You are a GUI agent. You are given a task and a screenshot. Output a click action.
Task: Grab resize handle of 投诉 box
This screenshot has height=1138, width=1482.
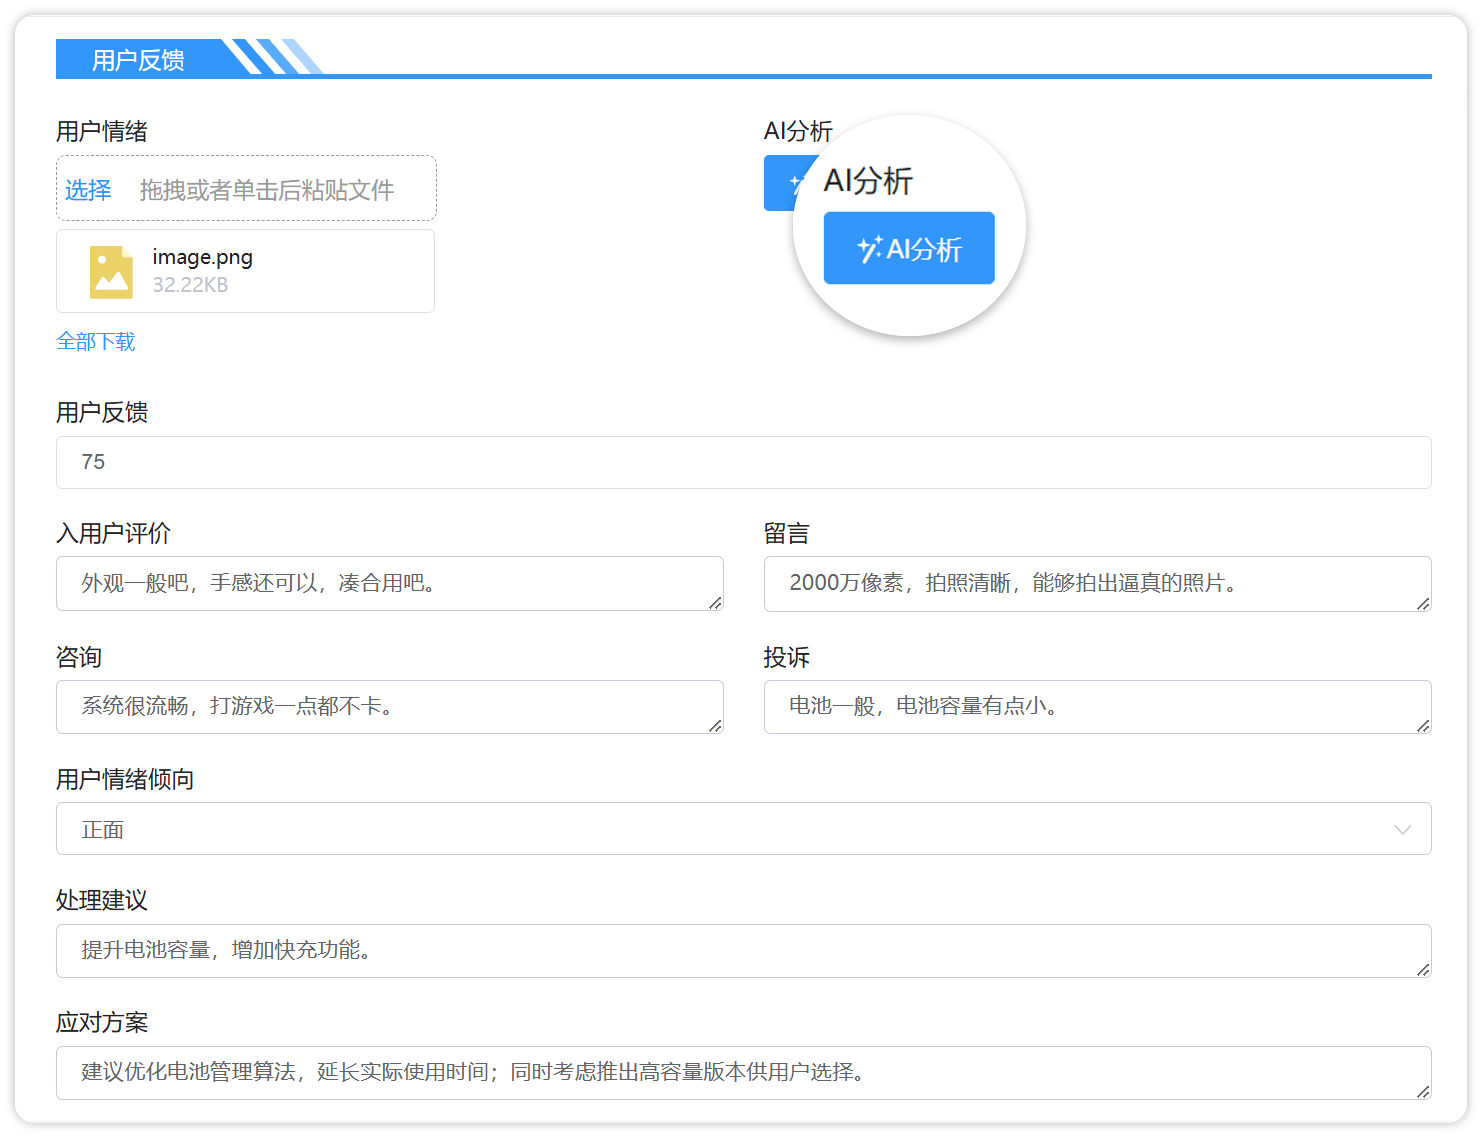pyautogui.click(x=1423, y=725)
